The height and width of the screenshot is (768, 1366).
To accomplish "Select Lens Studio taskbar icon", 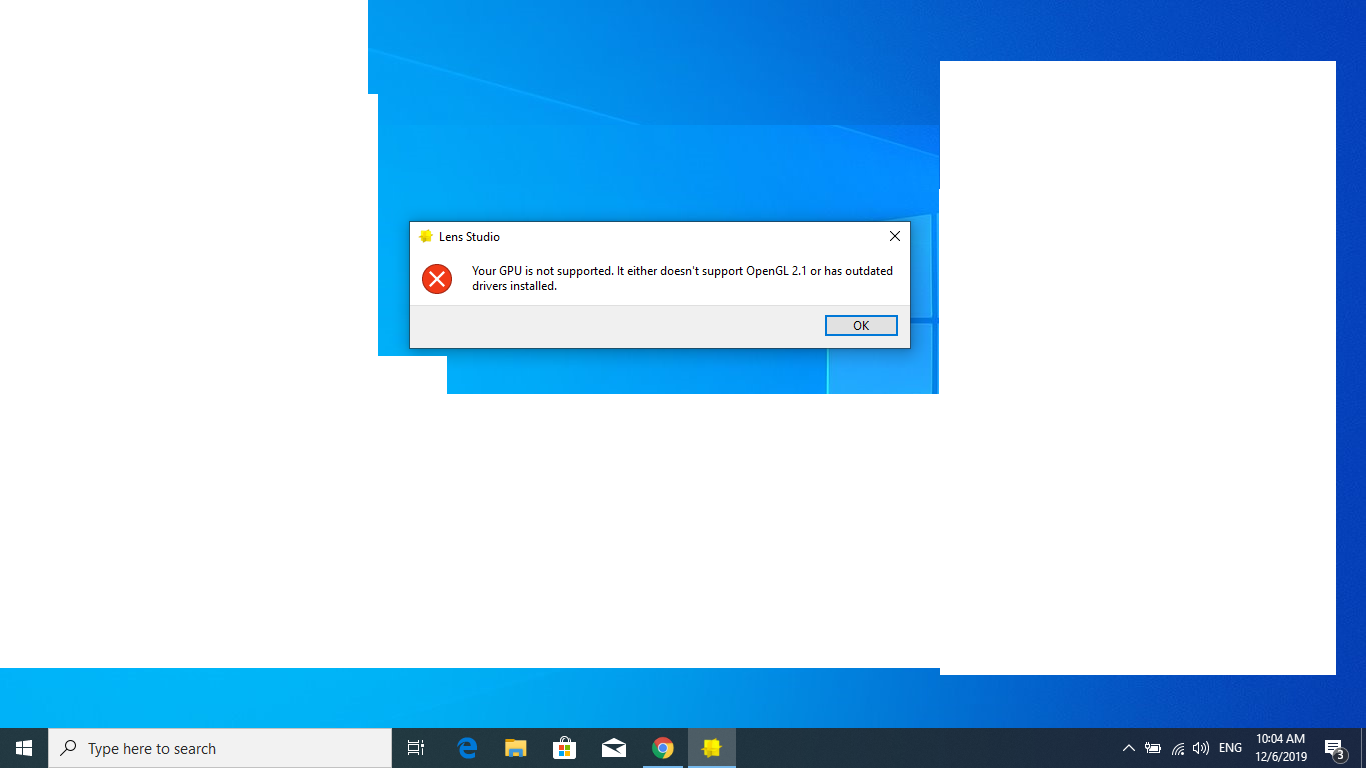I will tap(712, 748).
